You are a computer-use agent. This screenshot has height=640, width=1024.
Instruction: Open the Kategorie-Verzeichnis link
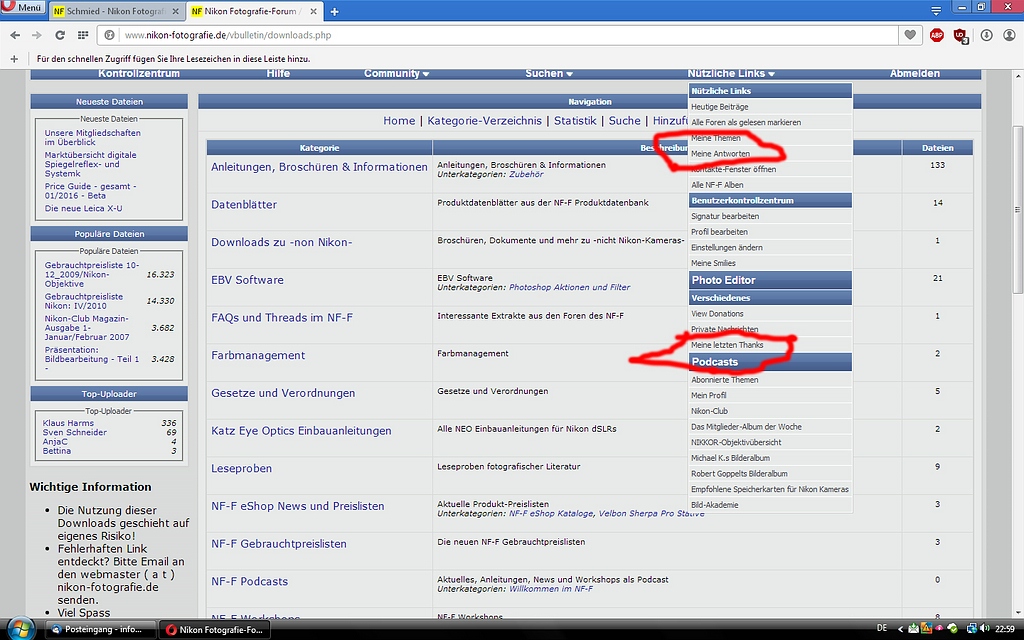[485, 121]
